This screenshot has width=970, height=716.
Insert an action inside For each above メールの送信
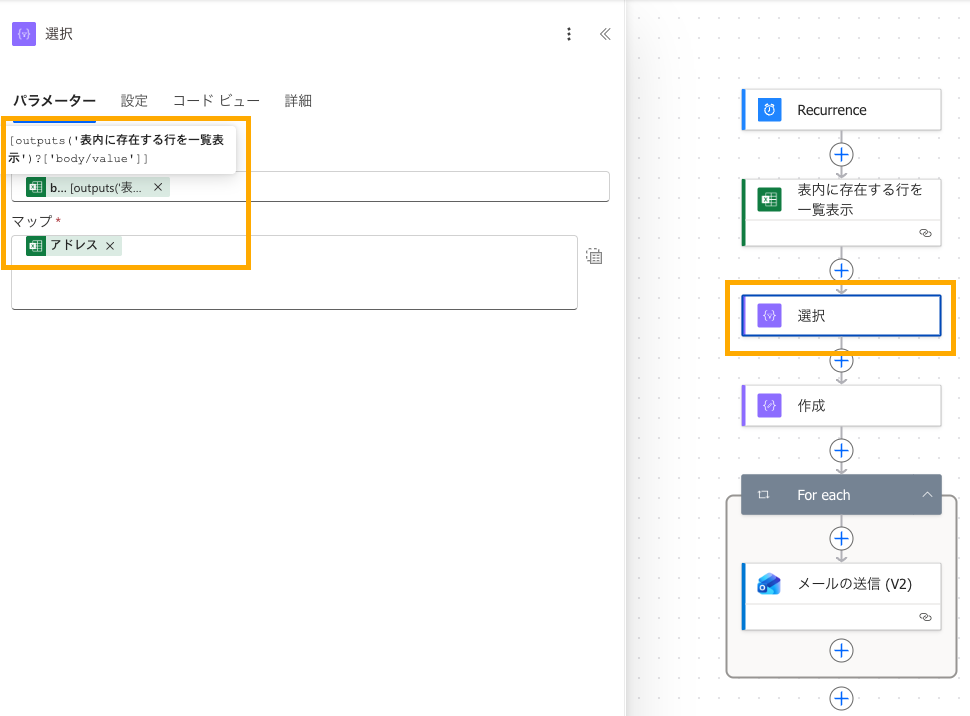pos(842,538)
